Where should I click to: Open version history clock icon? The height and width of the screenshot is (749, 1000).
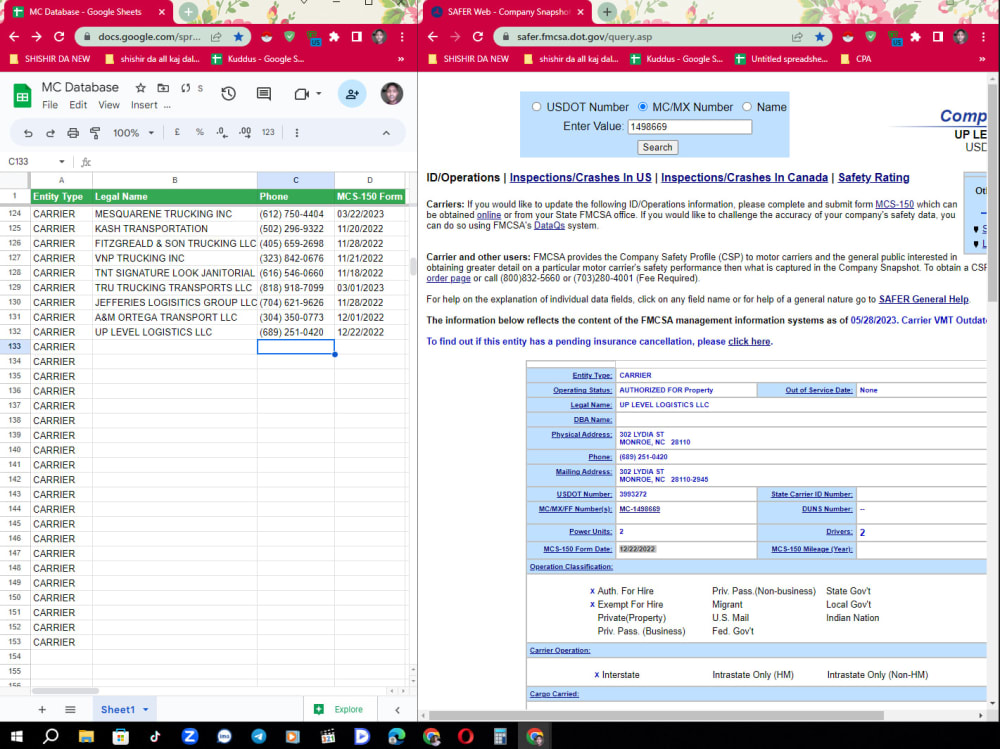point(228,94)
